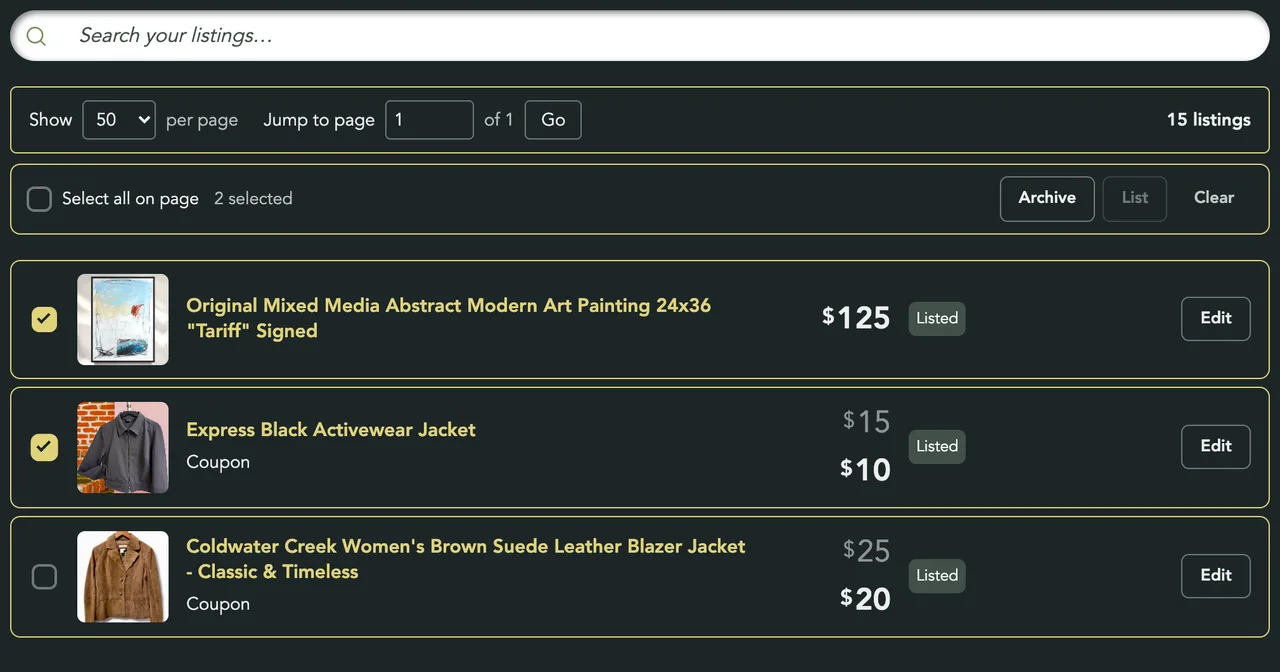This screenshot has width=1280, height=672.
Task: Click the Jump to page number field
Action: (429, 120)
